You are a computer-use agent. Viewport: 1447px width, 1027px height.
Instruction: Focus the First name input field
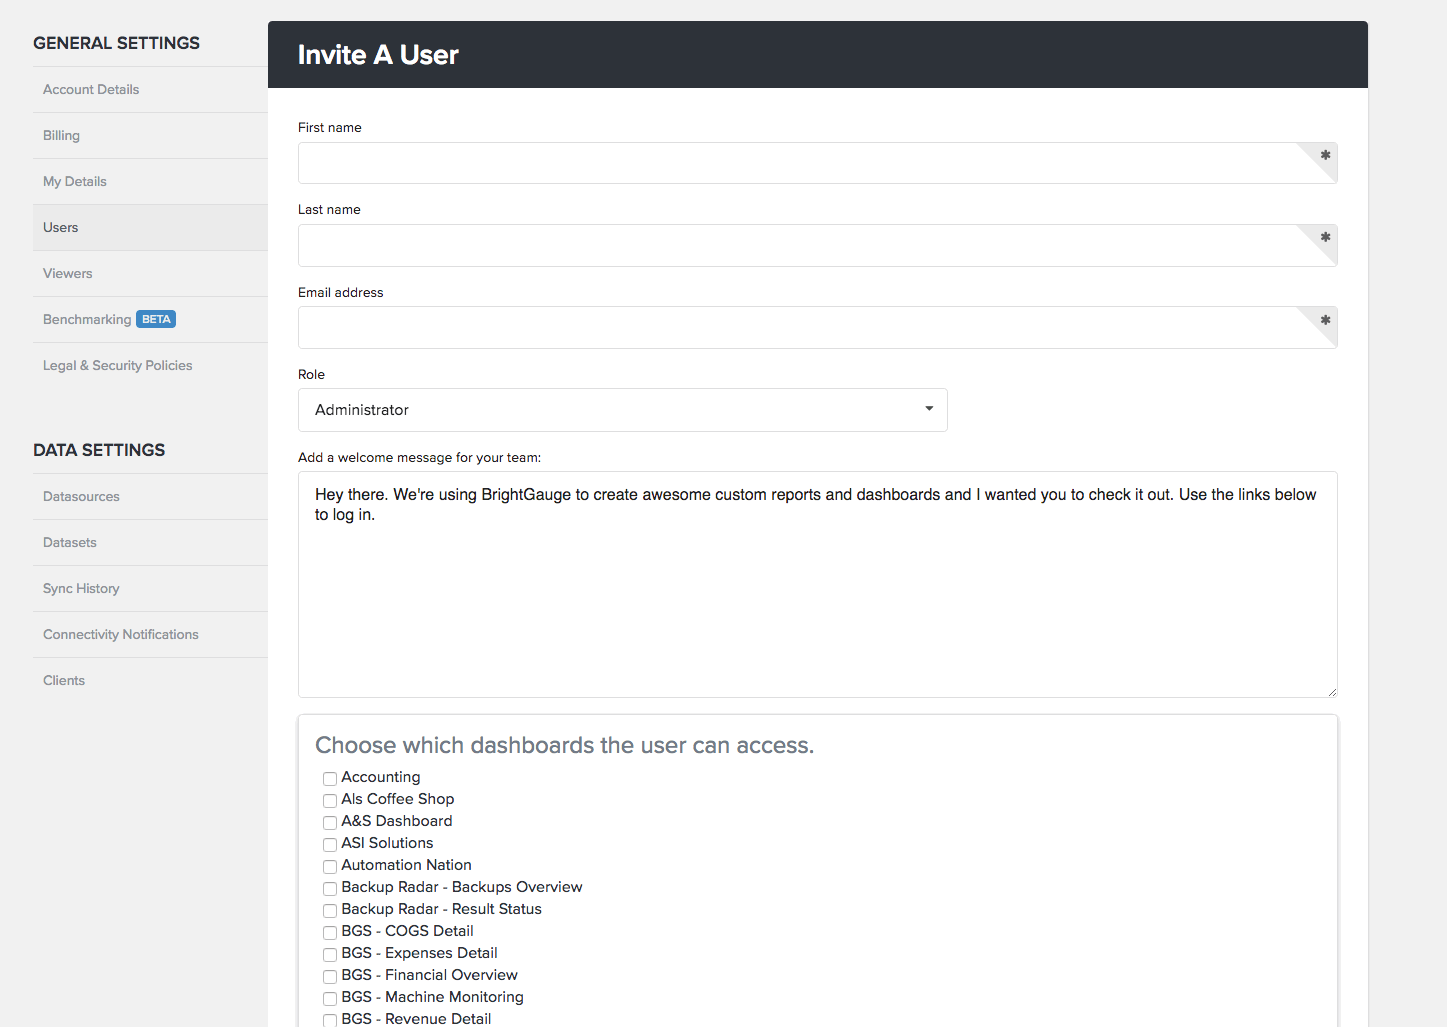[x=817, y=163]
